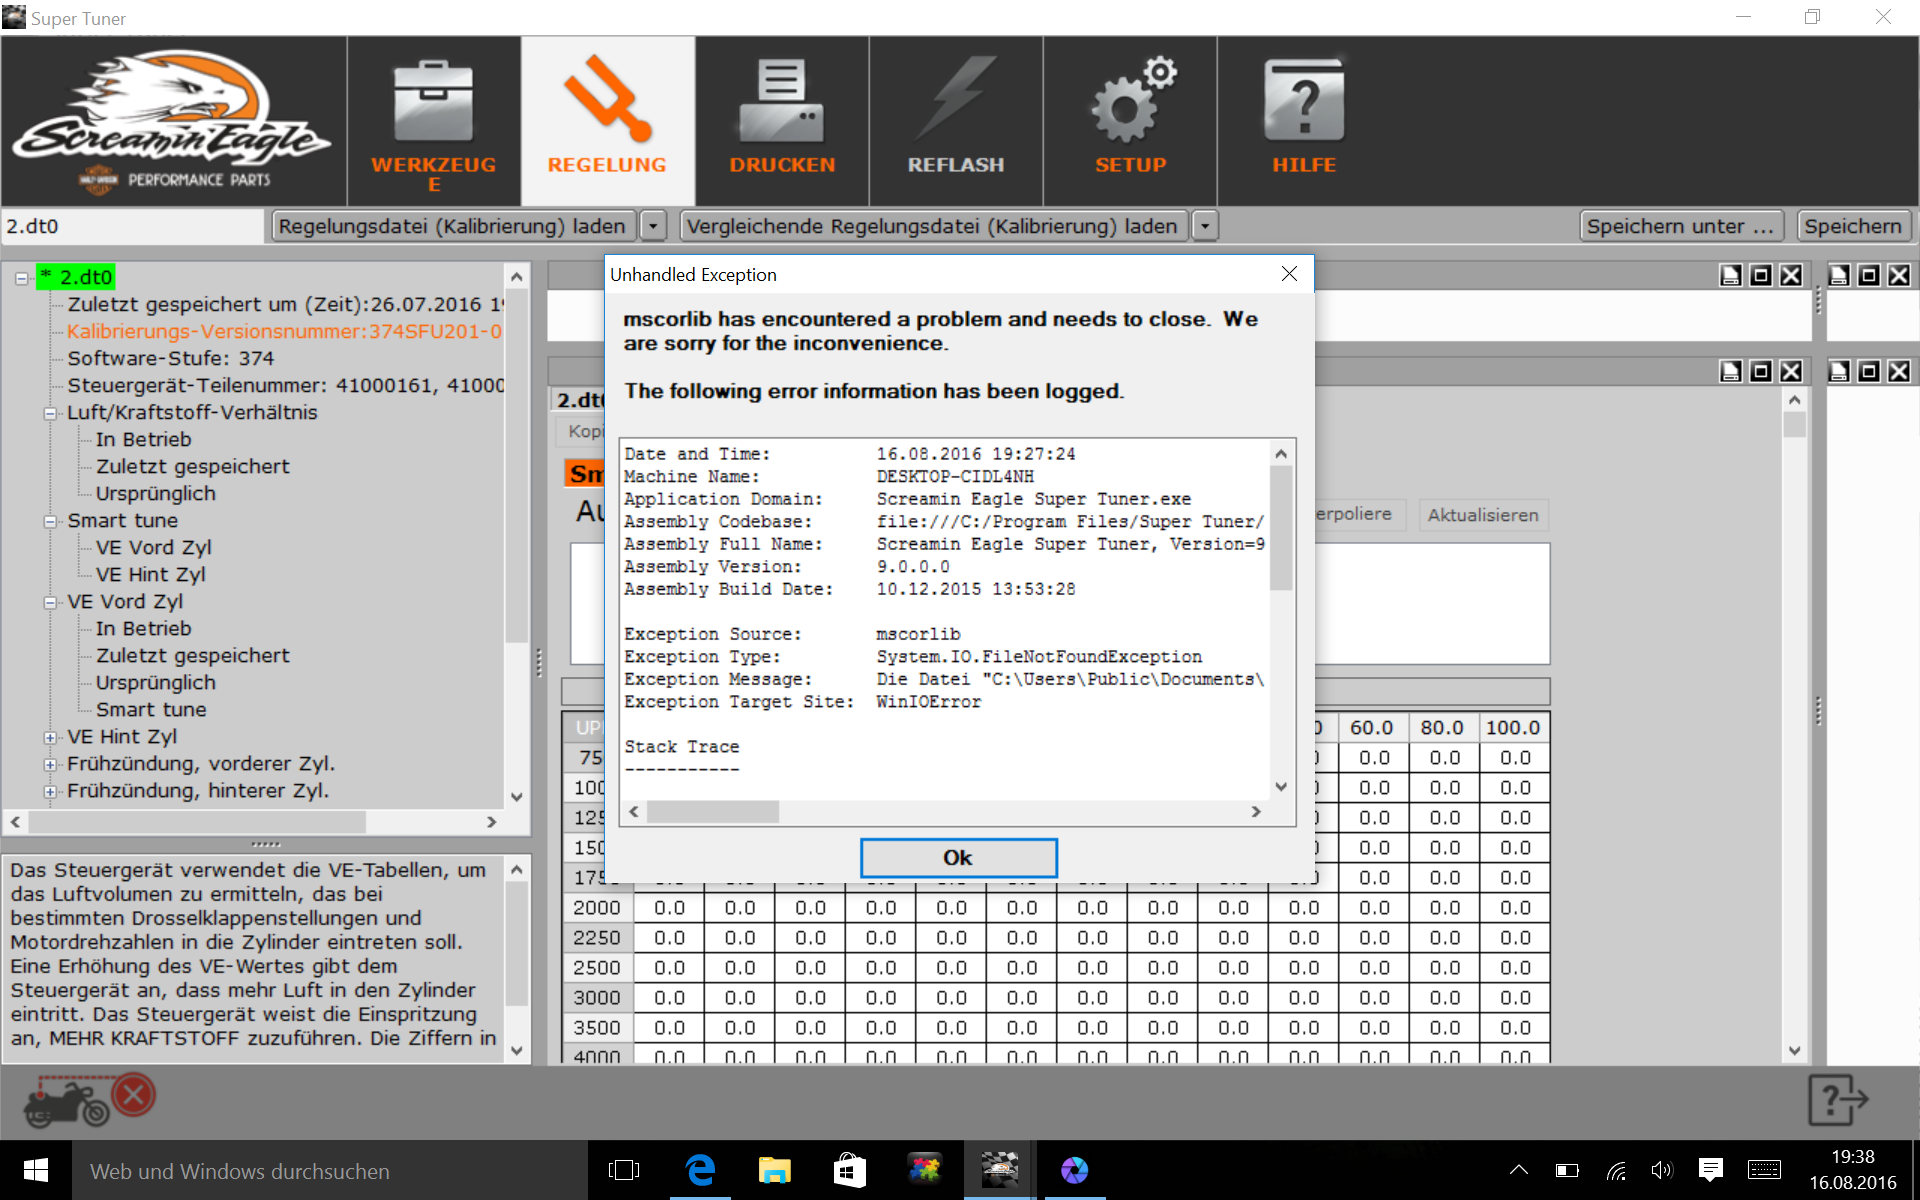Open Windows Start menu

coord(35,1170)
